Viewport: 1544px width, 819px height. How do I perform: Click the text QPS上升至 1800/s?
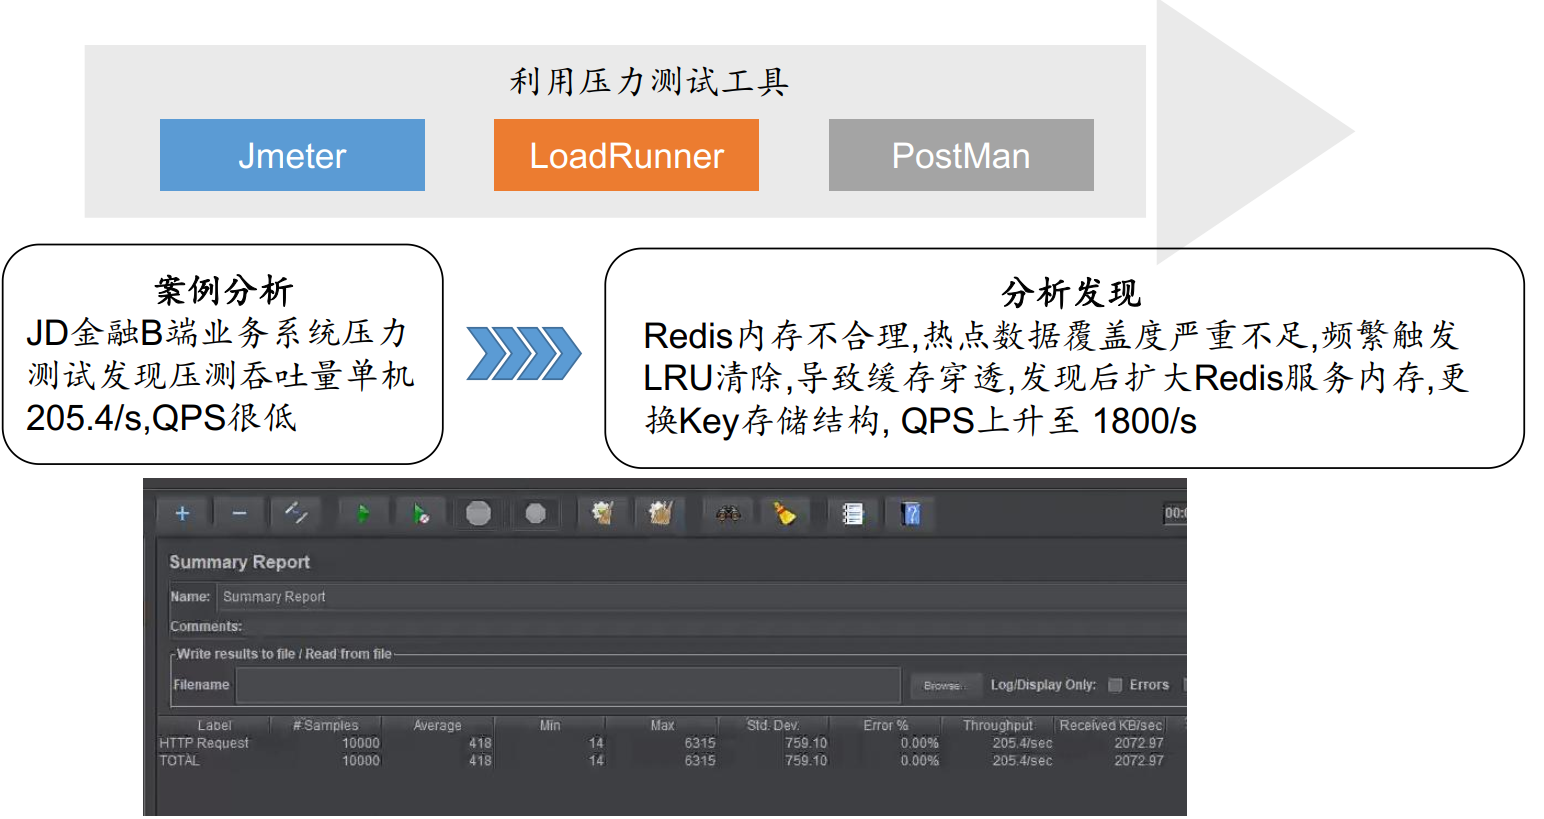[x=1048, y=421]
